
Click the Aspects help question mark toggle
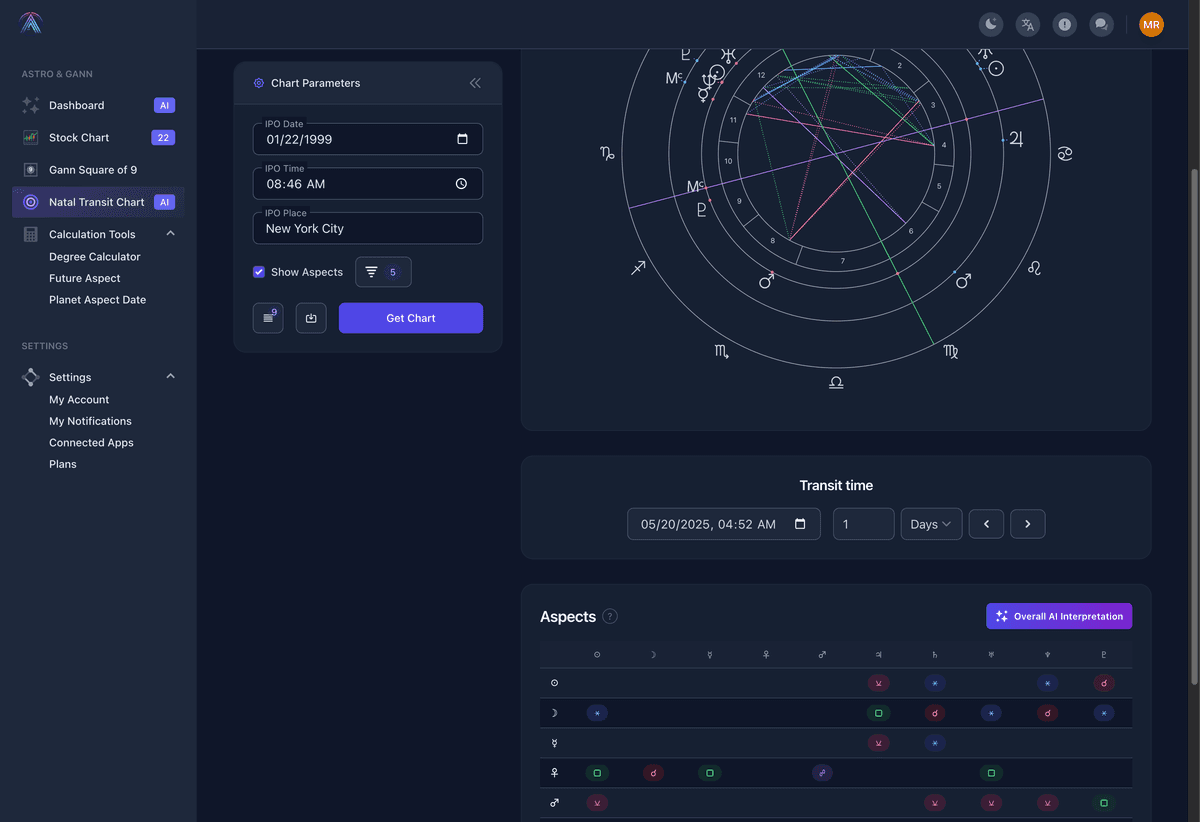pyautogui.click(x=610, y=616)
